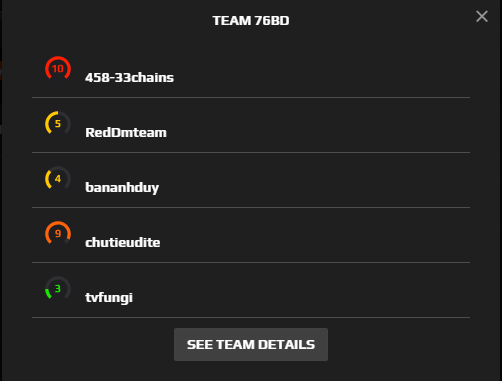Open the bananhduy player name
Viewport: 502px width, 381px height.
pyautogui.click(x=122, y=187)
